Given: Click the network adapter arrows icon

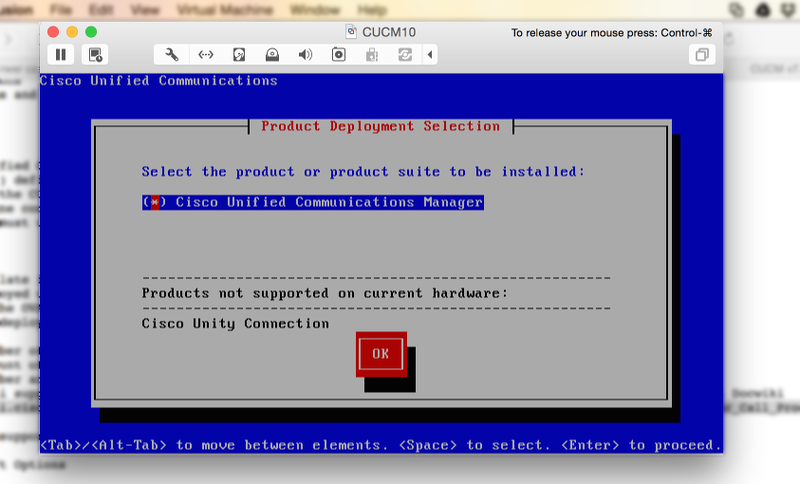Looking at the screenshot, I should click(206, 55).
